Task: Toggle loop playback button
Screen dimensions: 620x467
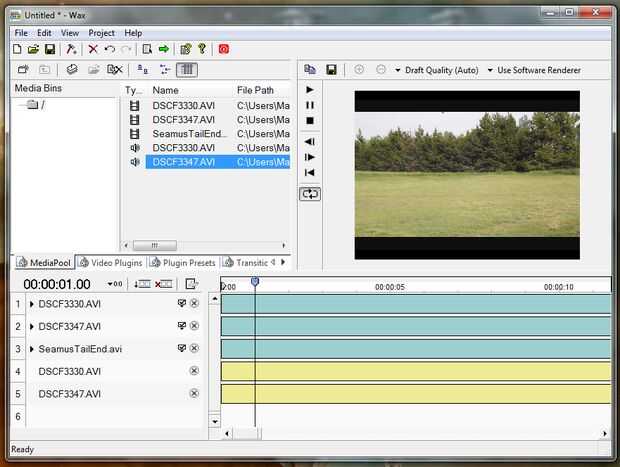Action: pyautogui.click(x=310, y=194)
